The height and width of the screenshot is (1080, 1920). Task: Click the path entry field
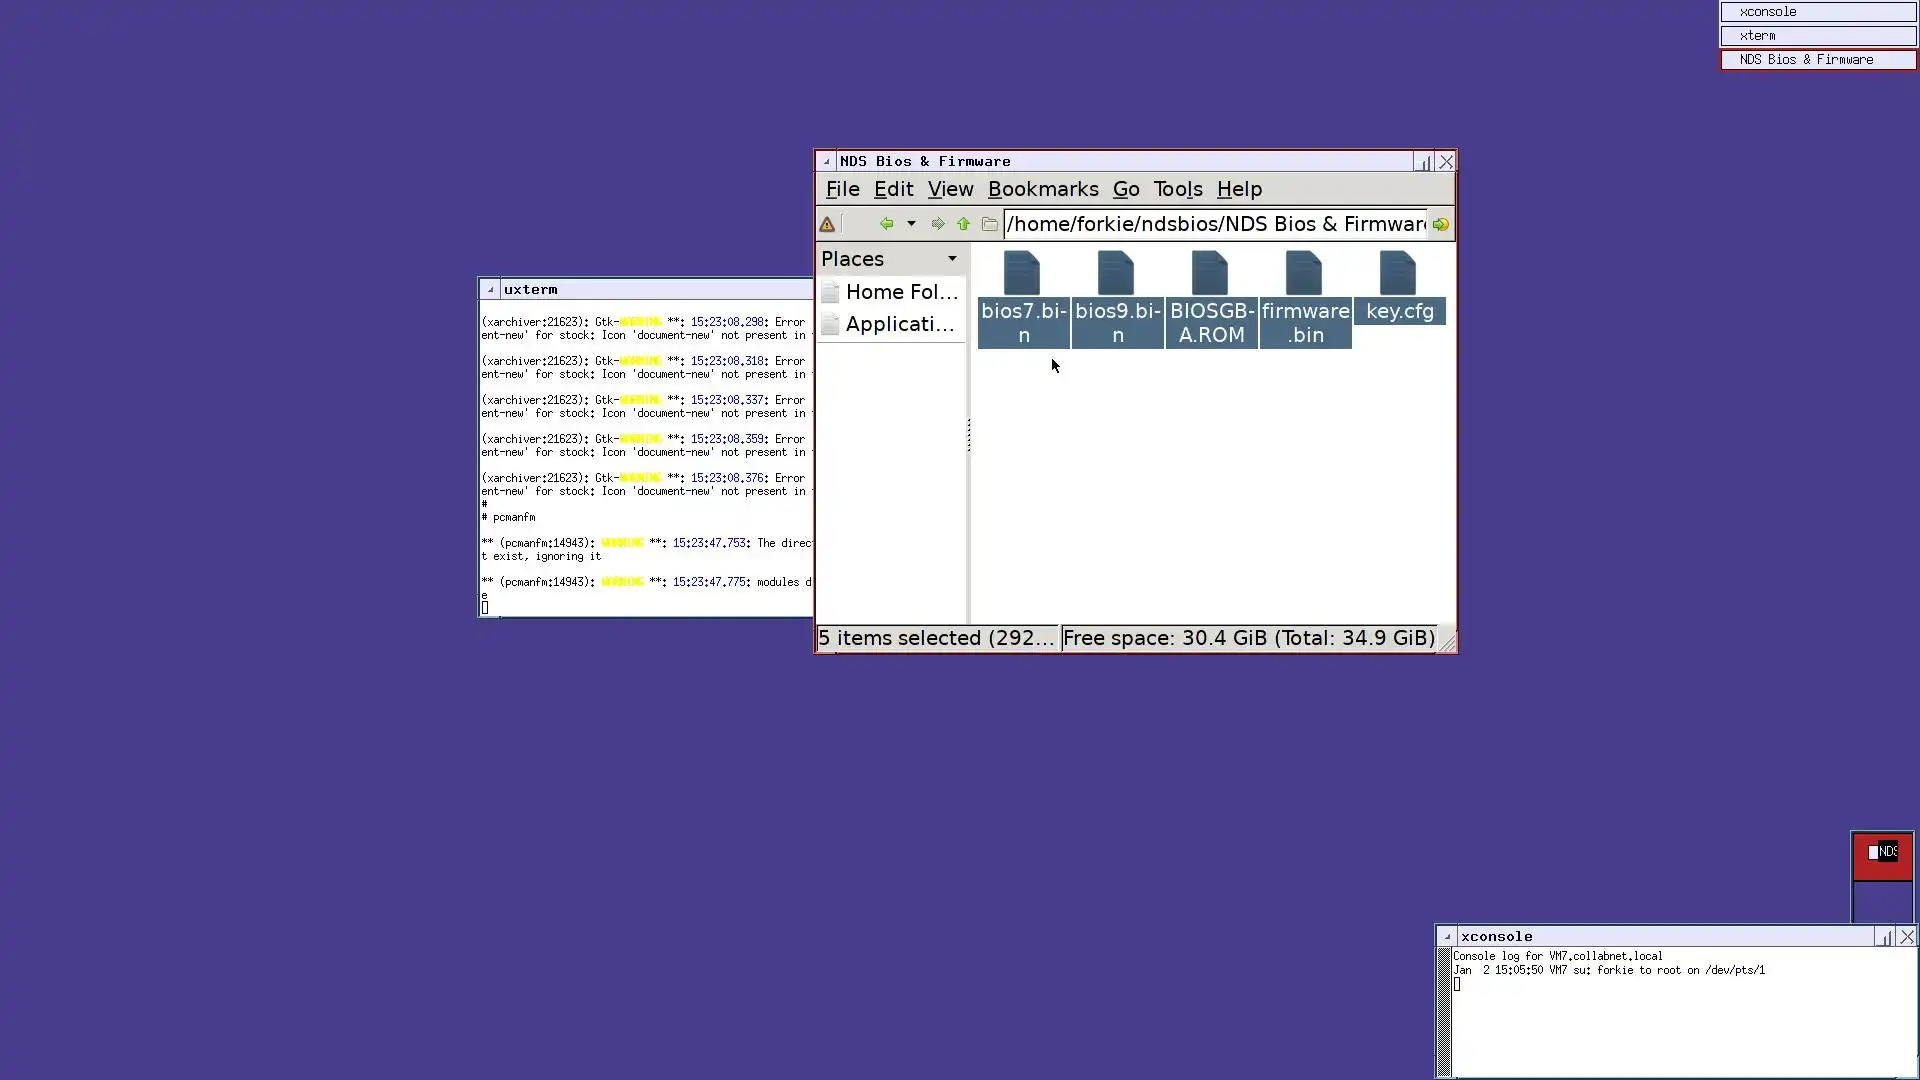[1214, 224]
